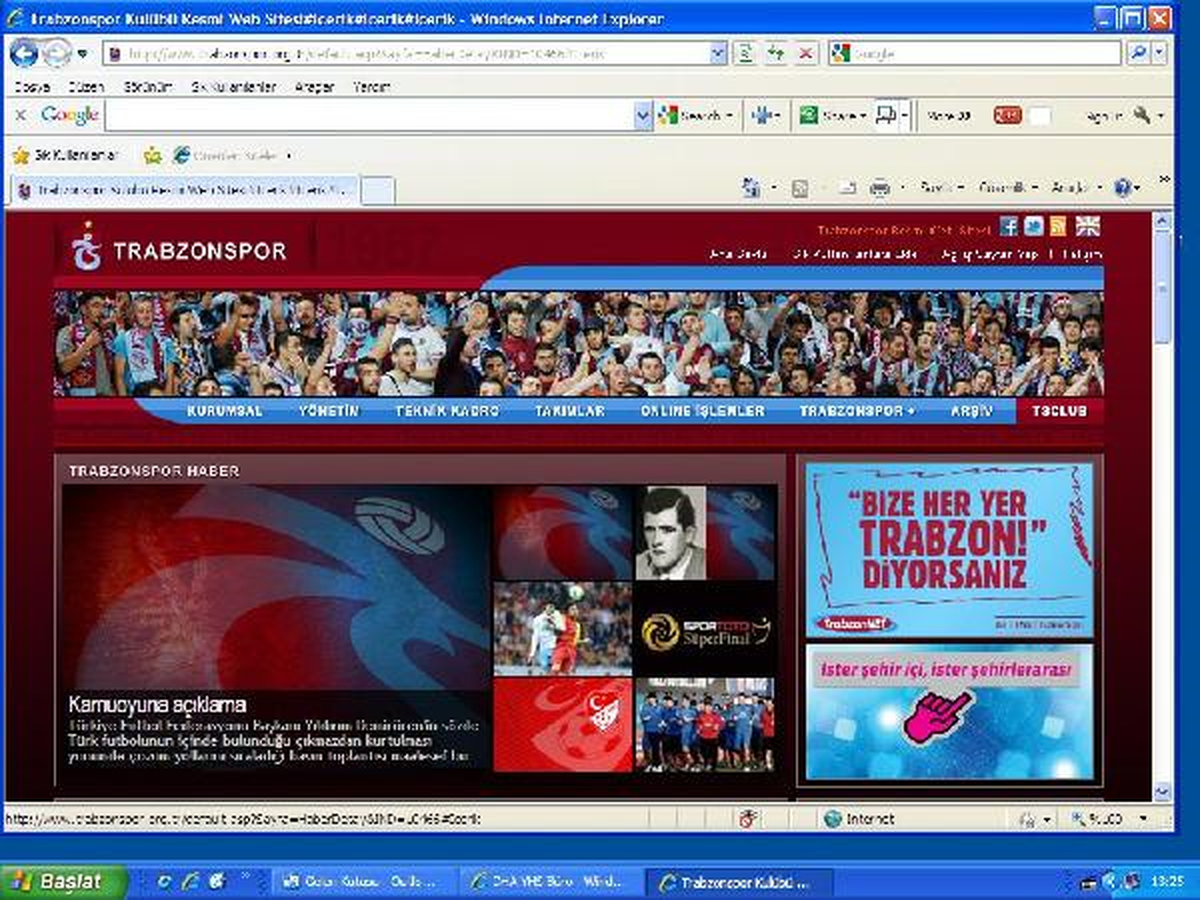Click the British flag language icon

click(x=1087, y=226)
